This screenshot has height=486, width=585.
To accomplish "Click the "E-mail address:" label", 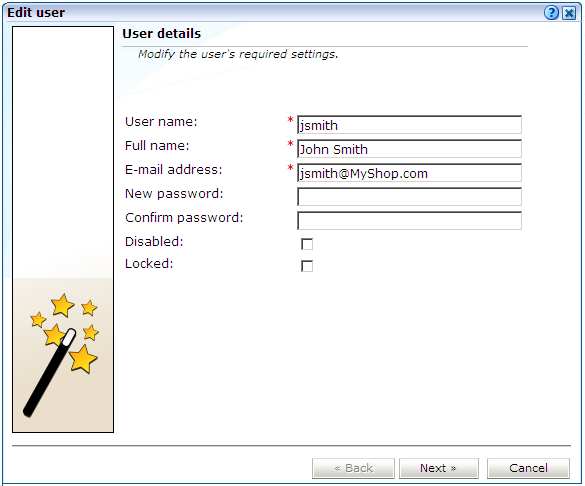I will click(173, 170).
